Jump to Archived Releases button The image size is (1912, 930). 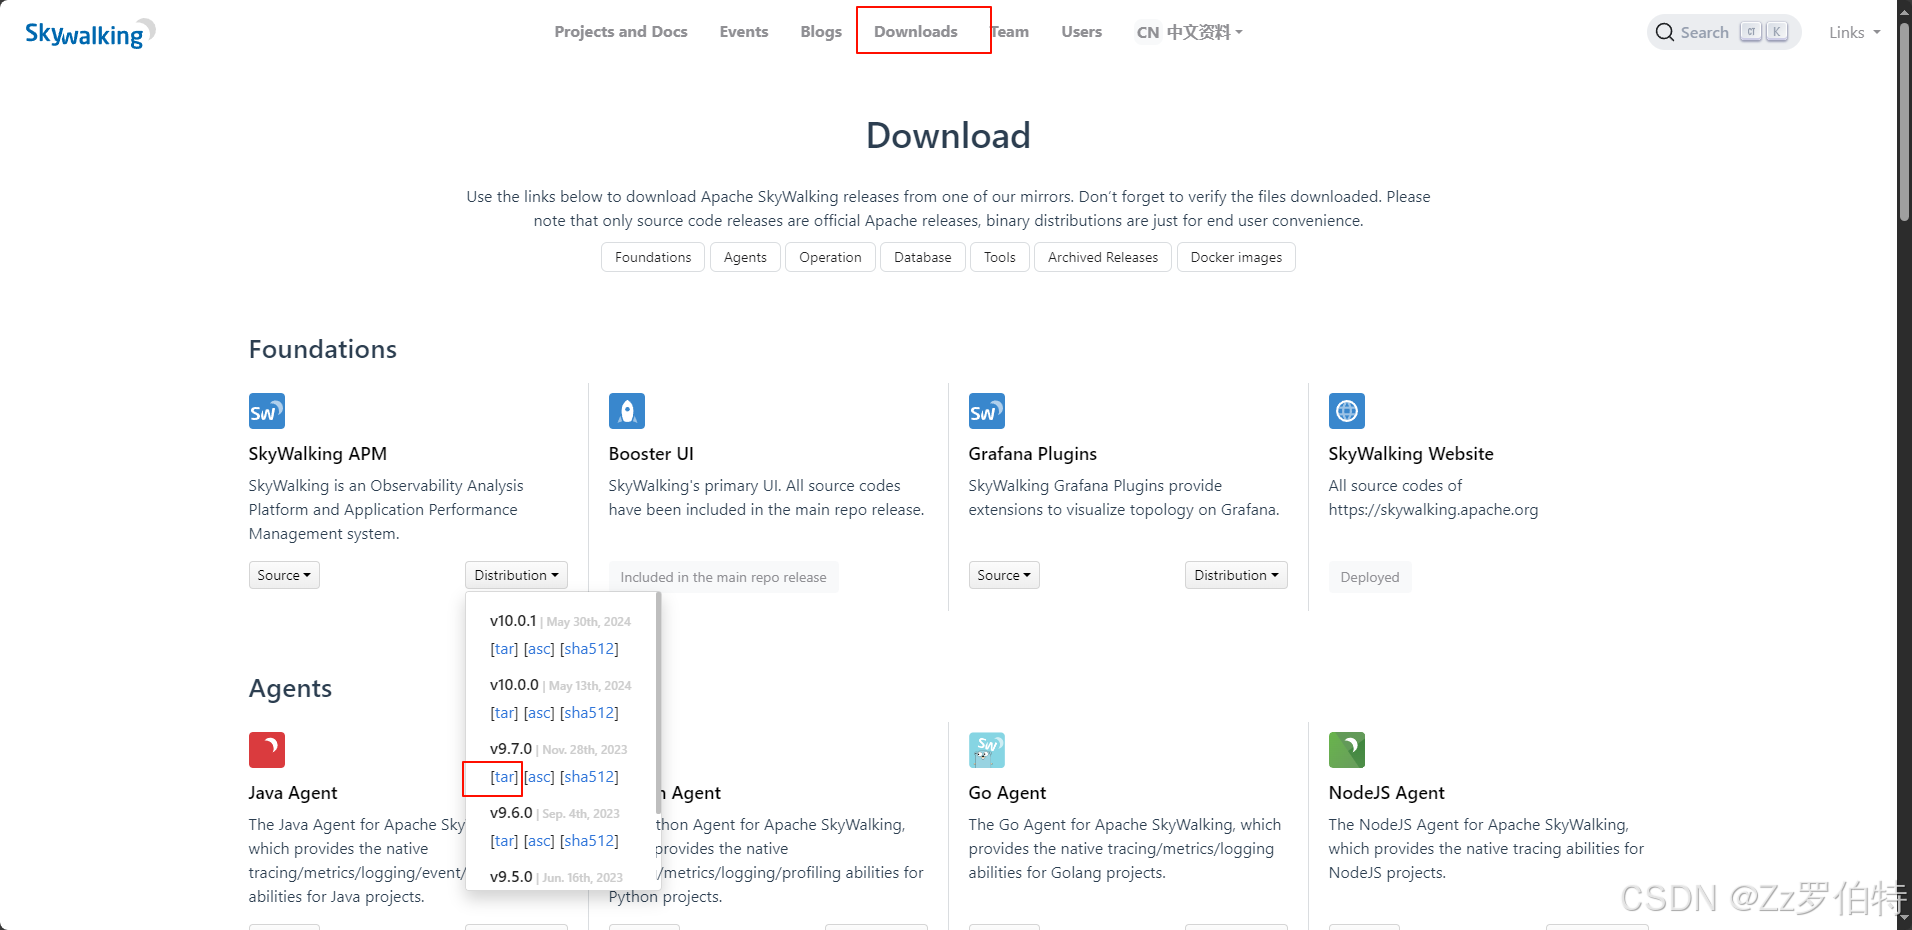(x=1103, y=257)
